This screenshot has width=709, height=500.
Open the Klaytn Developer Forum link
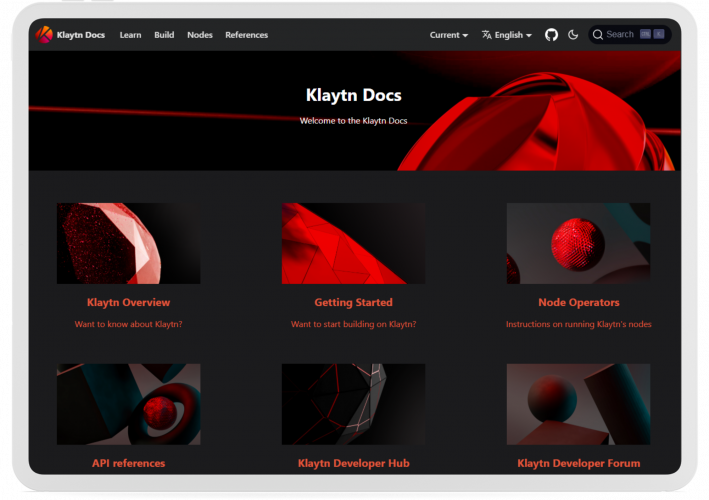(579, 463)
